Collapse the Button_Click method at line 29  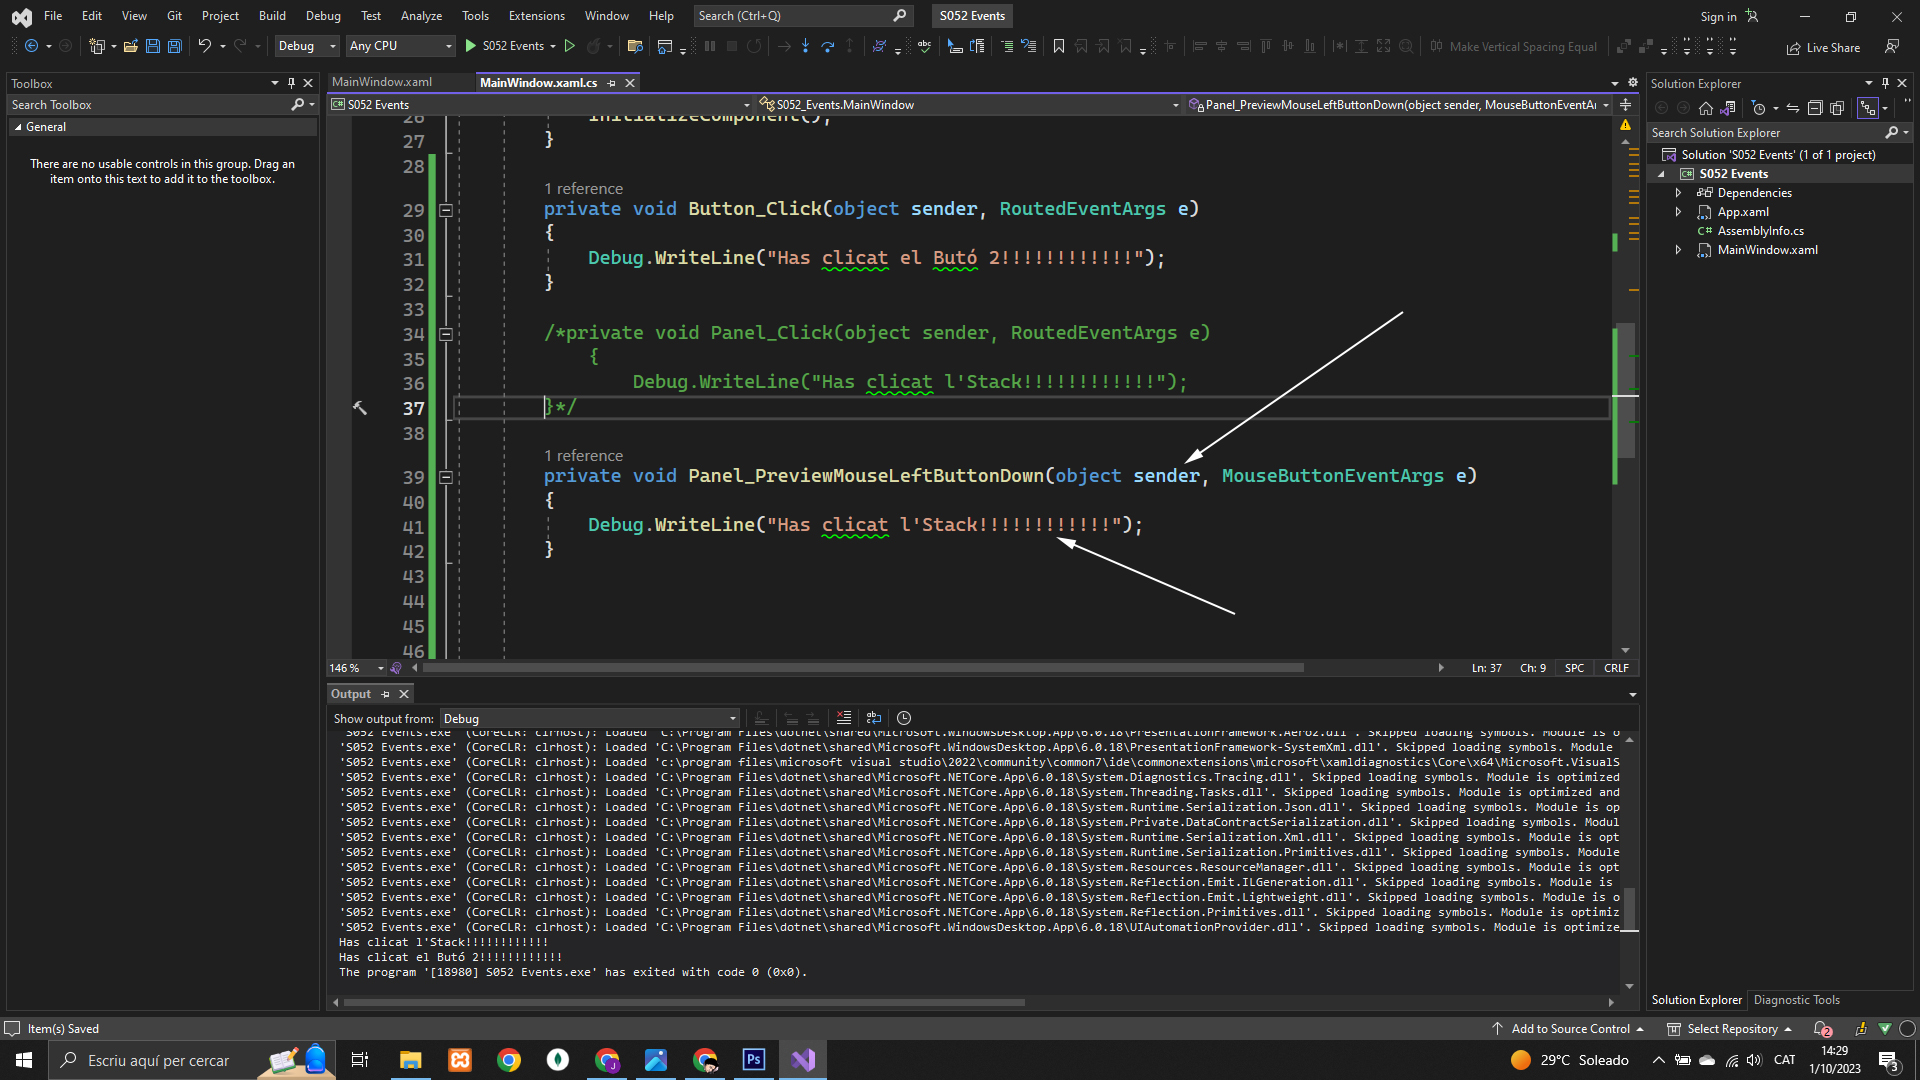point(446,210)
